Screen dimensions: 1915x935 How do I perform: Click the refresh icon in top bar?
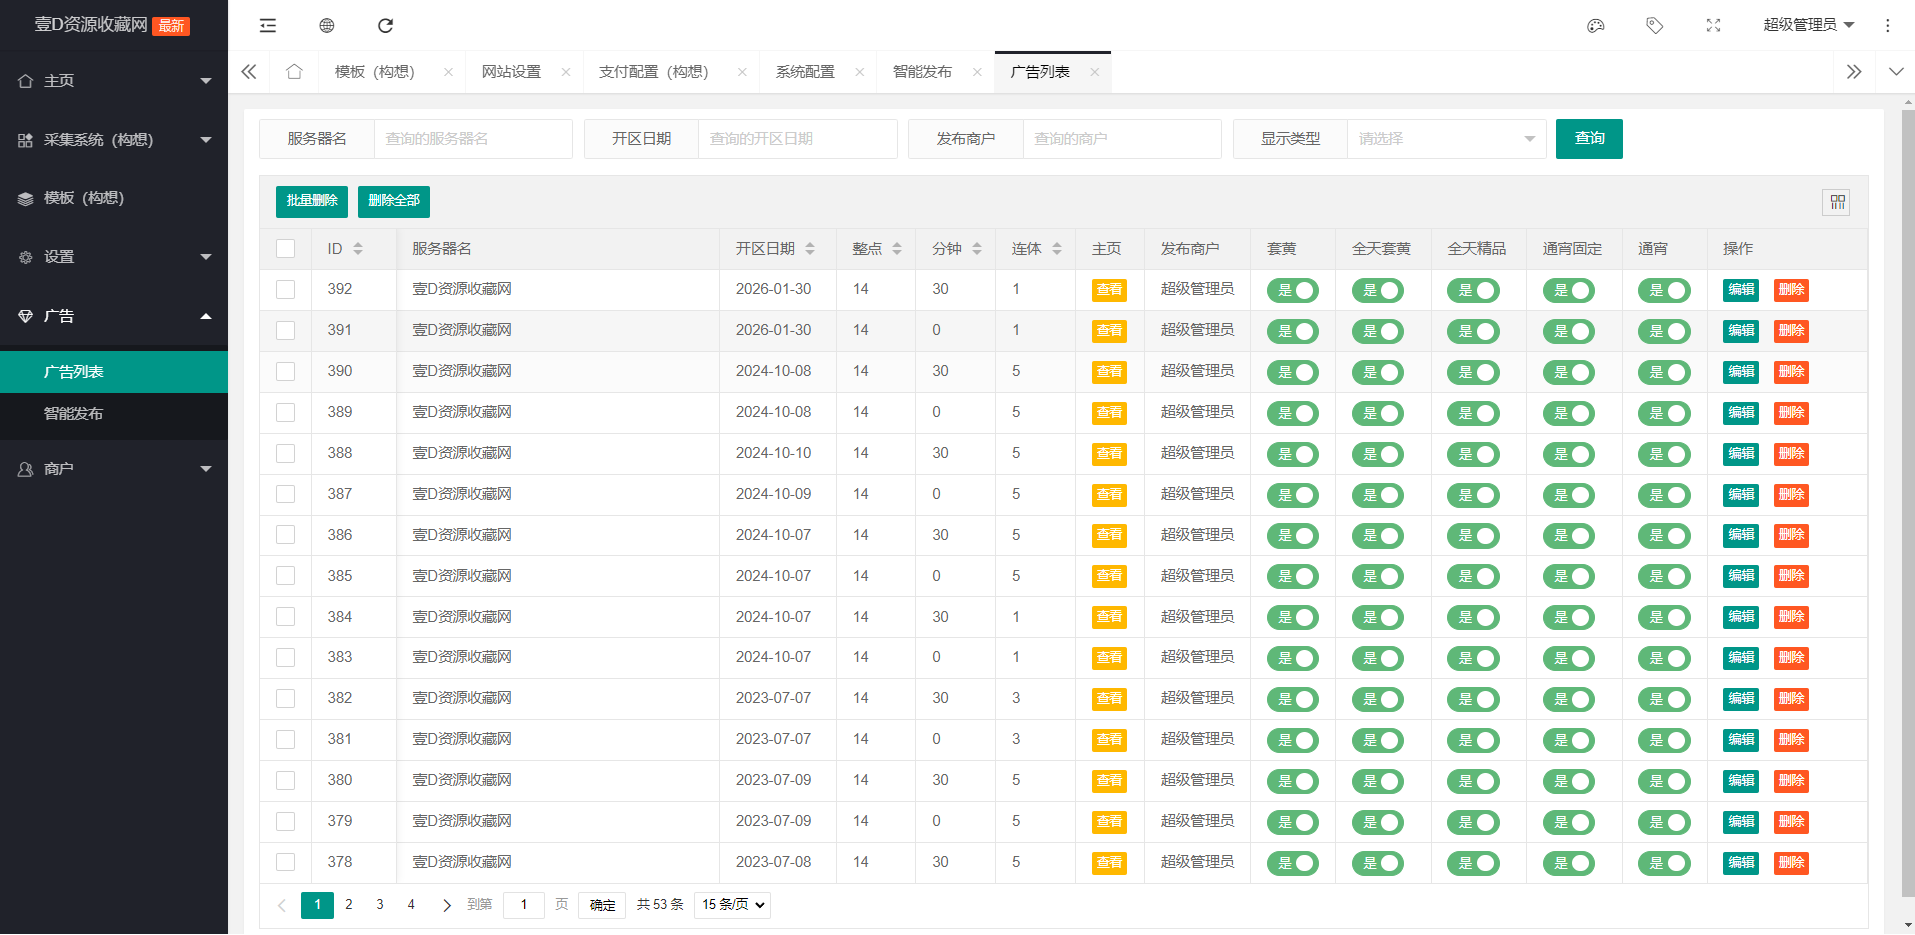(x=385, y=25)
